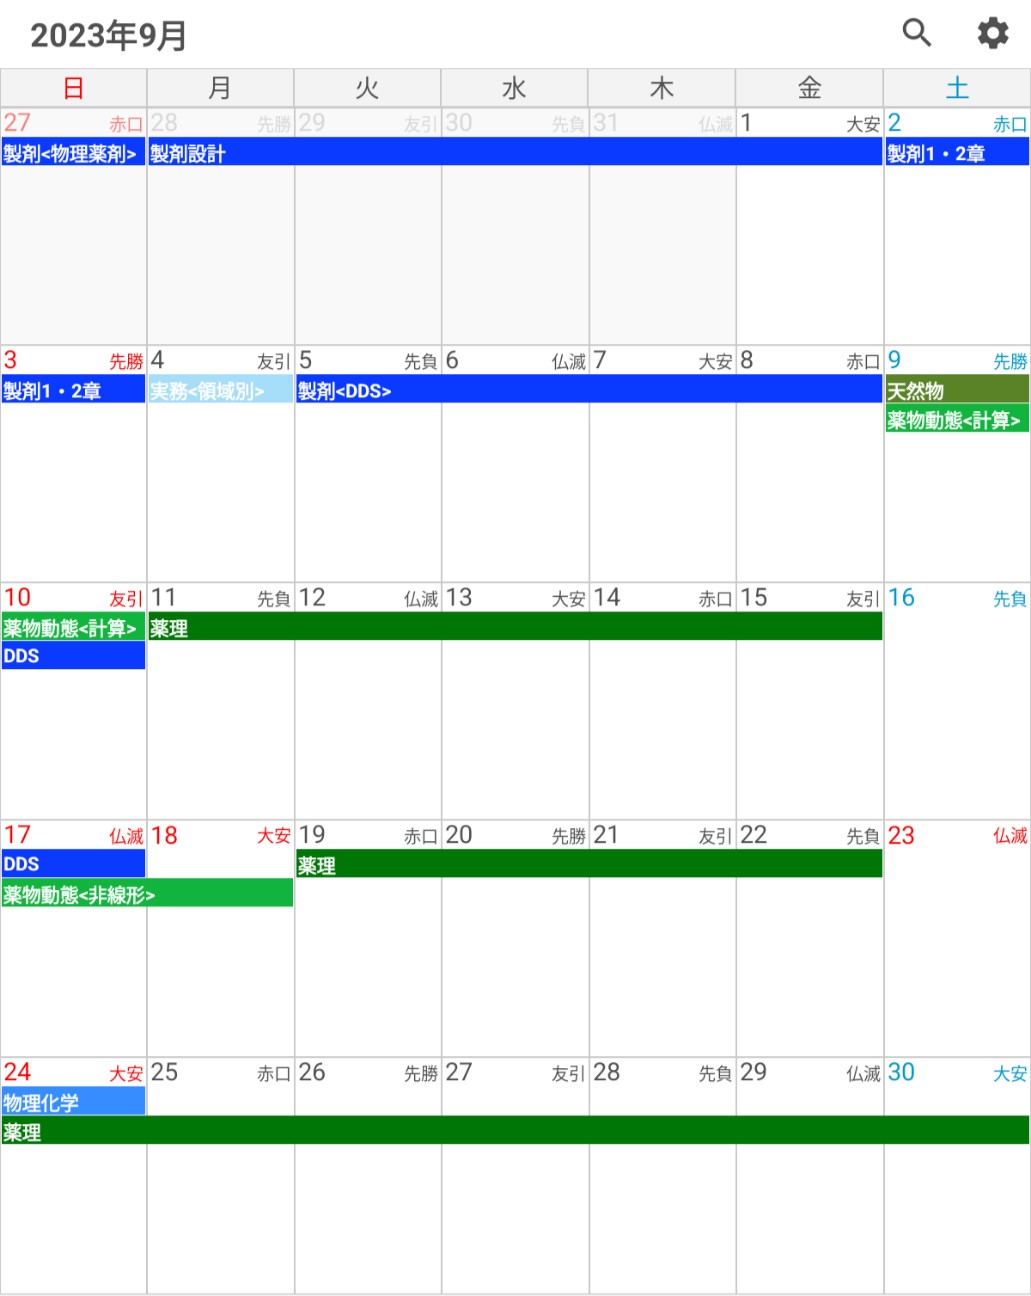Select the 月 weekday header
Image resolution: width=1031 pixels, height=1296 pixels.
[220, 88]
